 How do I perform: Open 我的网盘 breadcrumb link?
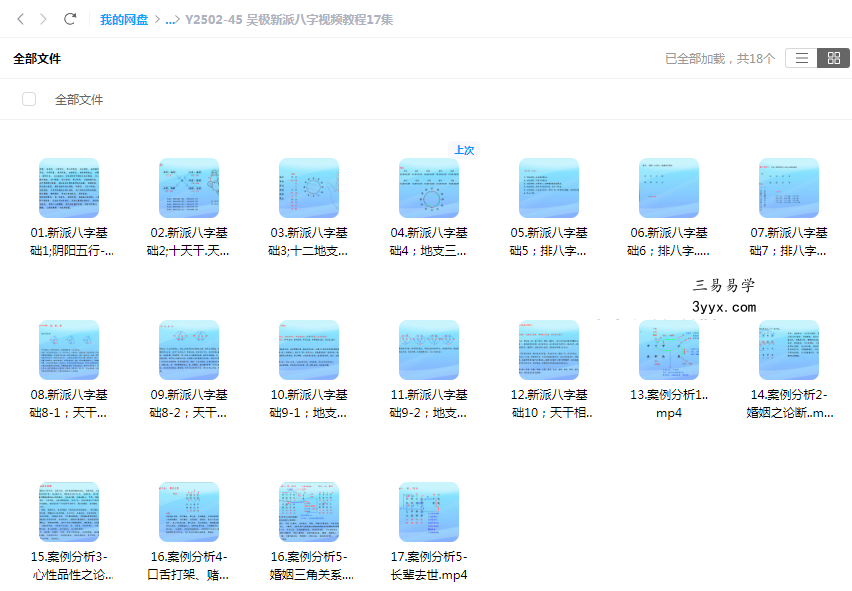(124, 20)
